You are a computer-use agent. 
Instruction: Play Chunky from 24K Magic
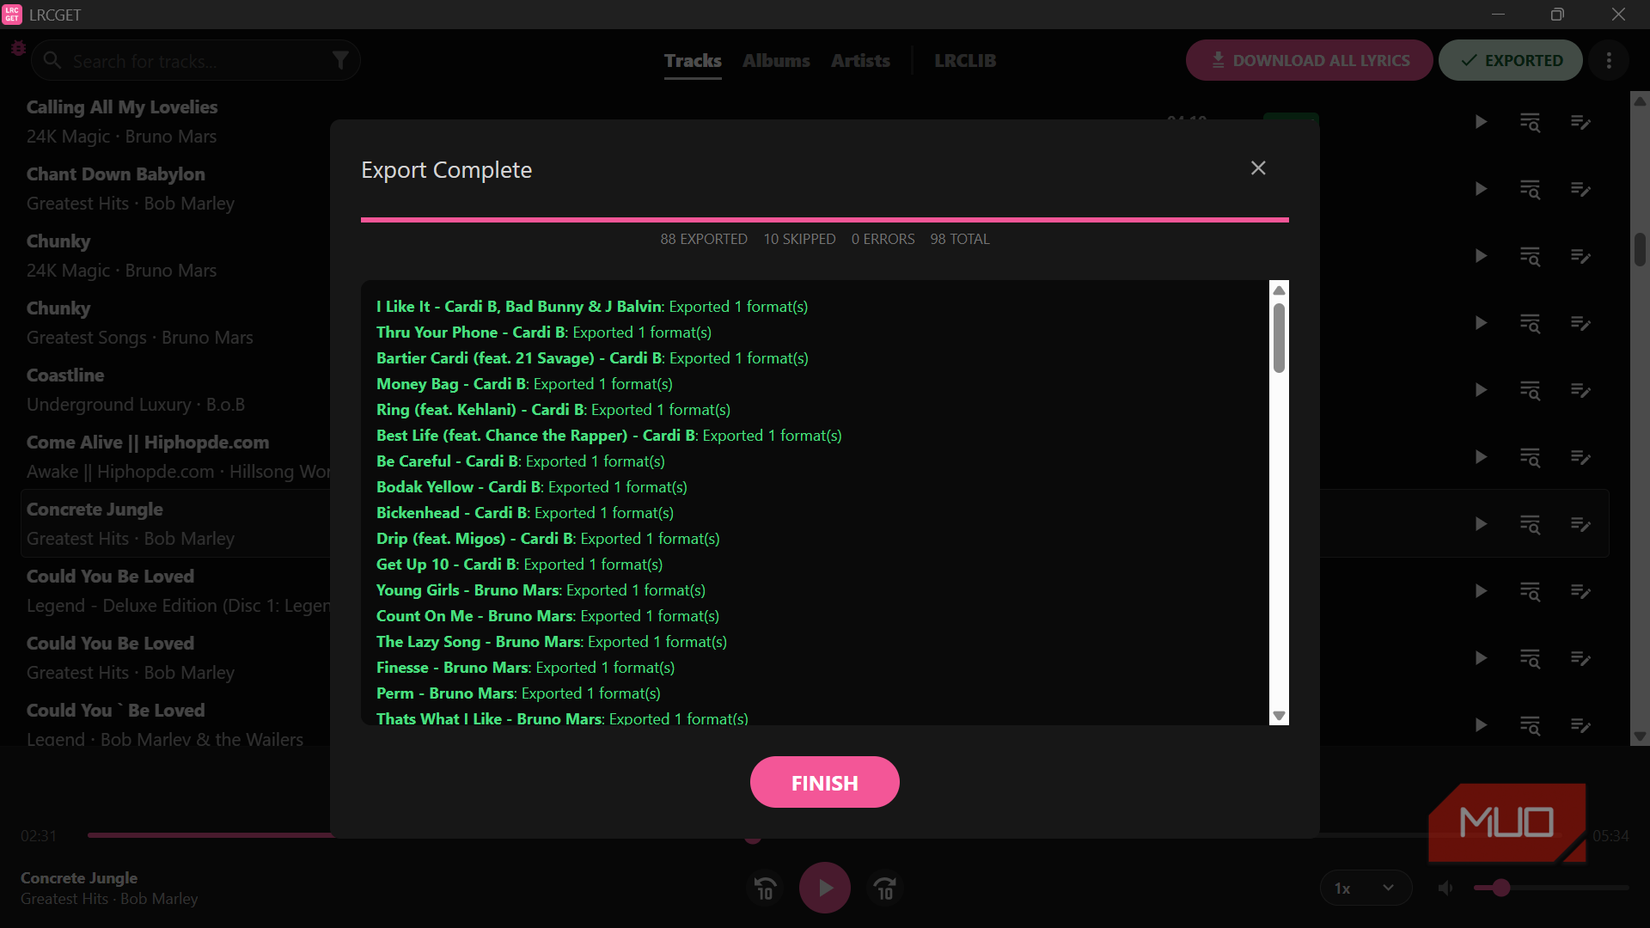point(1480,256)
